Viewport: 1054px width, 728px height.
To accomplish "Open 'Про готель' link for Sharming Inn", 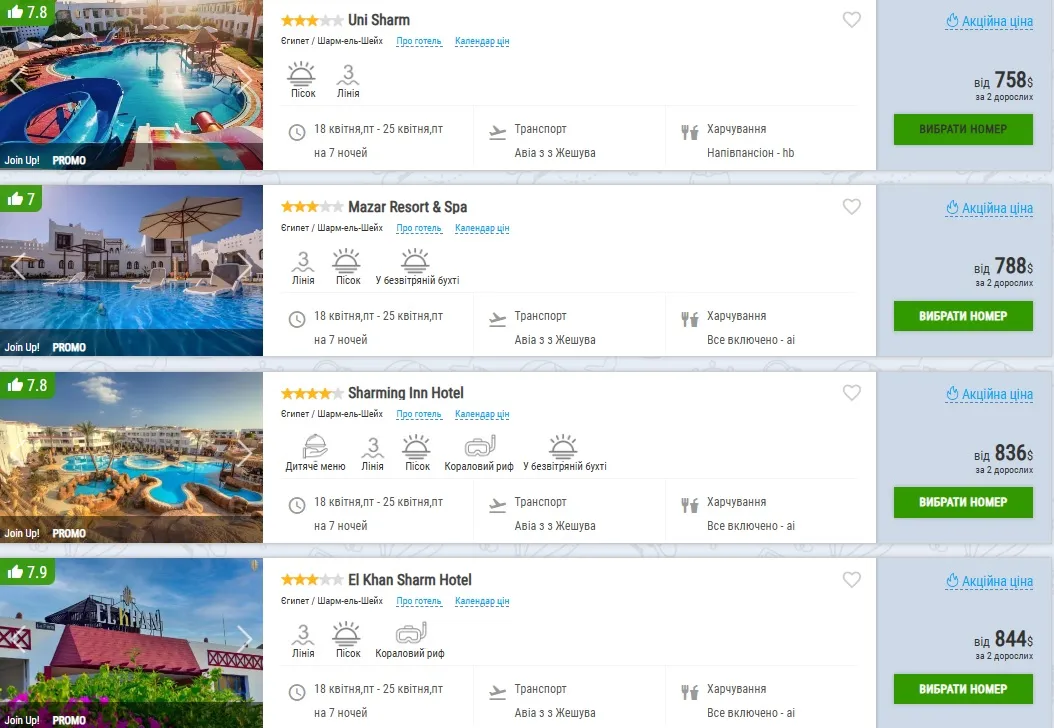I will 418,414.
